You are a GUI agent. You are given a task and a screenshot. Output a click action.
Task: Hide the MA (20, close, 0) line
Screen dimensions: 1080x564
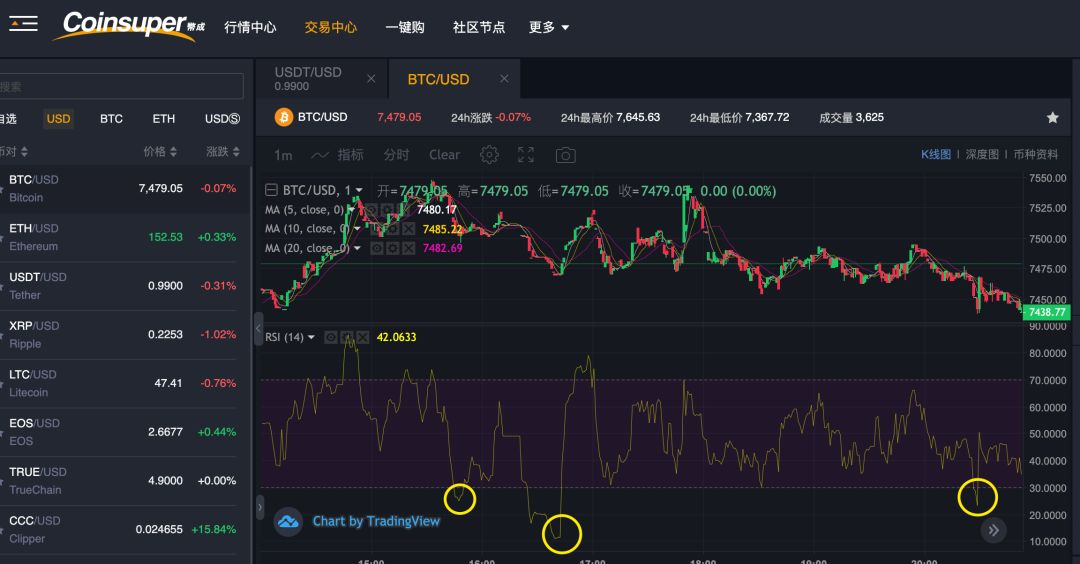(x=377, y=248)
